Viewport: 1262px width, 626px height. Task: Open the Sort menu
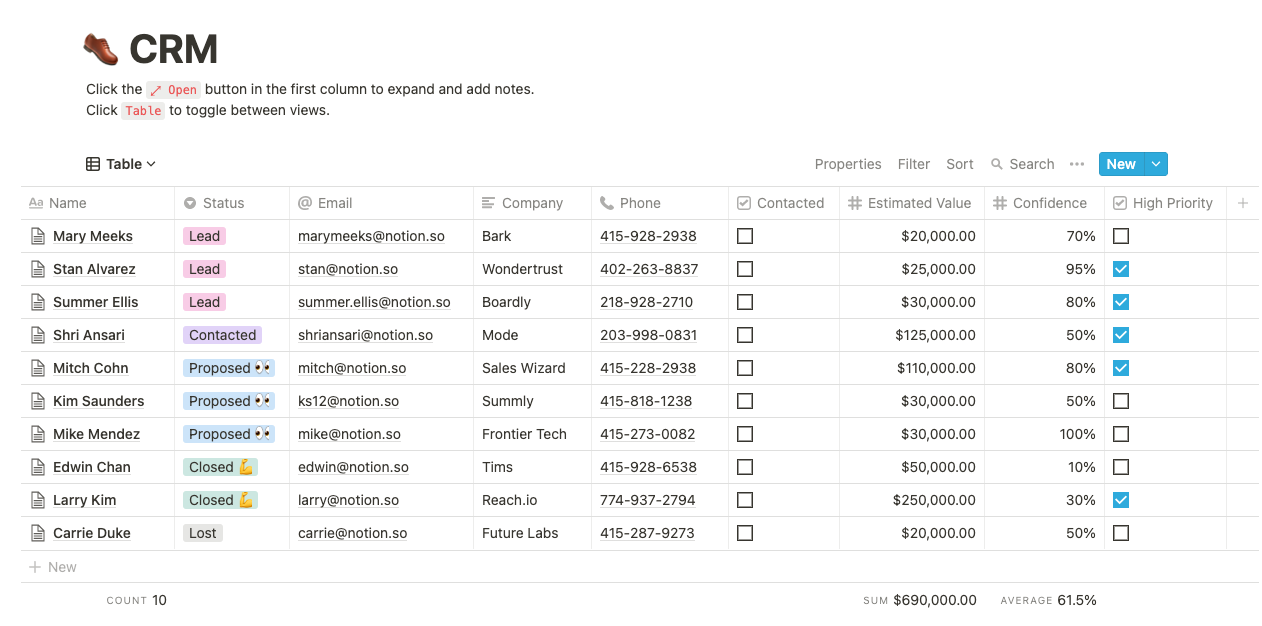pos(960,164)
